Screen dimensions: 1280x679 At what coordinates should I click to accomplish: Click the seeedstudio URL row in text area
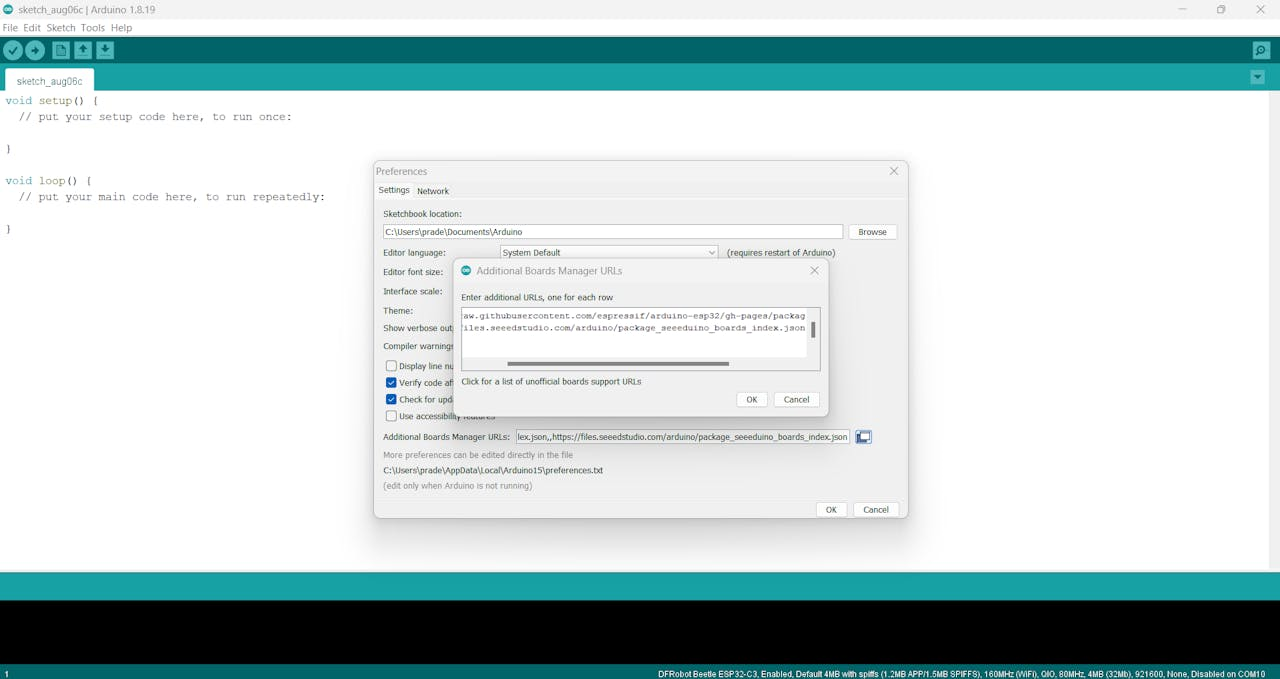tap(634, 328)
